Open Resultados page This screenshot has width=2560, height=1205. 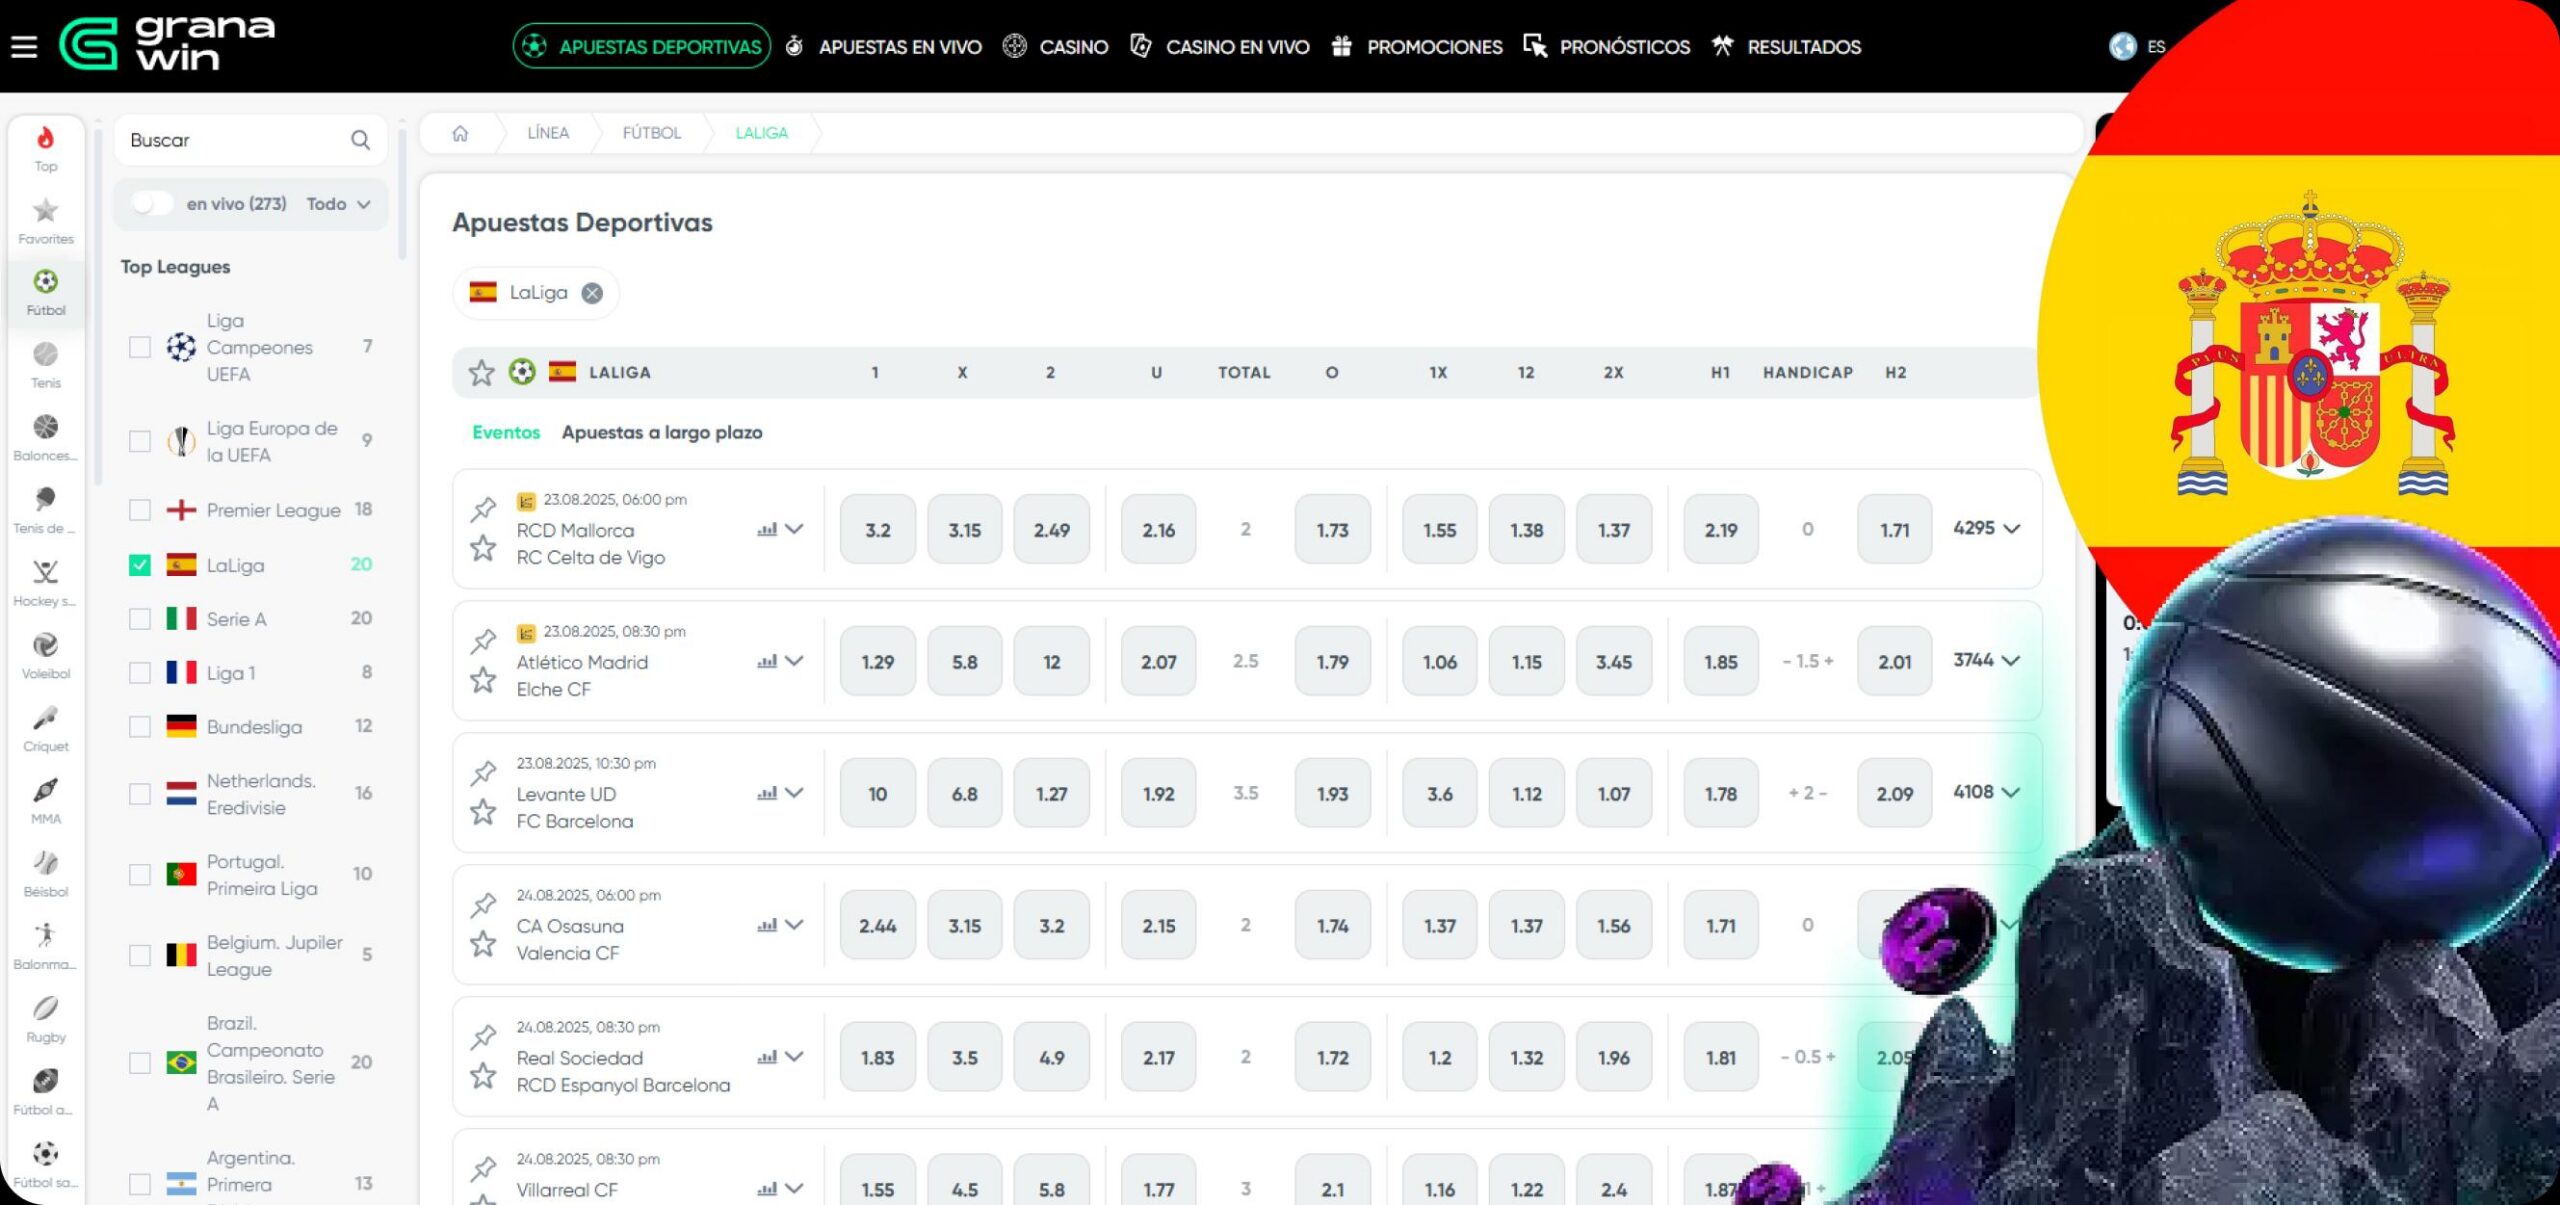pos(1786,46)
